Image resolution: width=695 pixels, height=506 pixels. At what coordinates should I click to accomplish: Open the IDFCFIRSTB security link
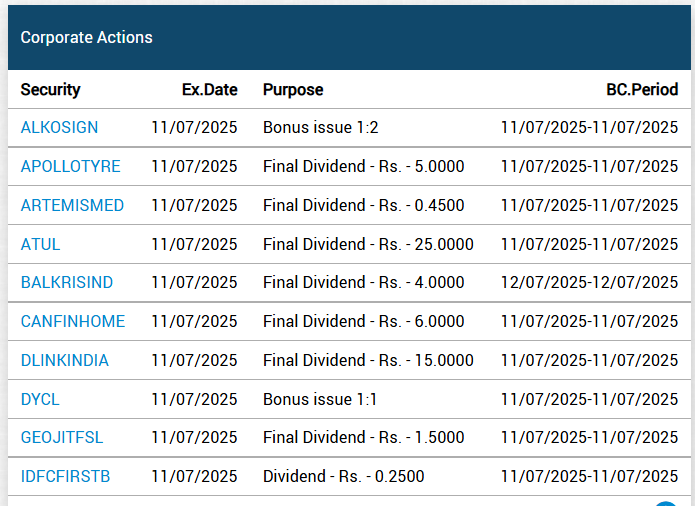(66, 477)
